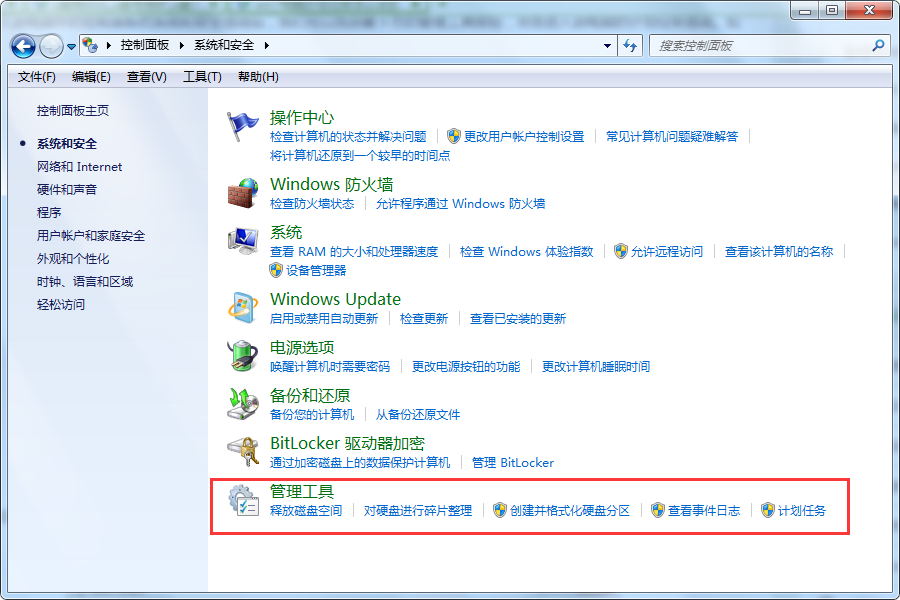
Task: Click the 设备管理器 link
Action: [x=316, y=270]
